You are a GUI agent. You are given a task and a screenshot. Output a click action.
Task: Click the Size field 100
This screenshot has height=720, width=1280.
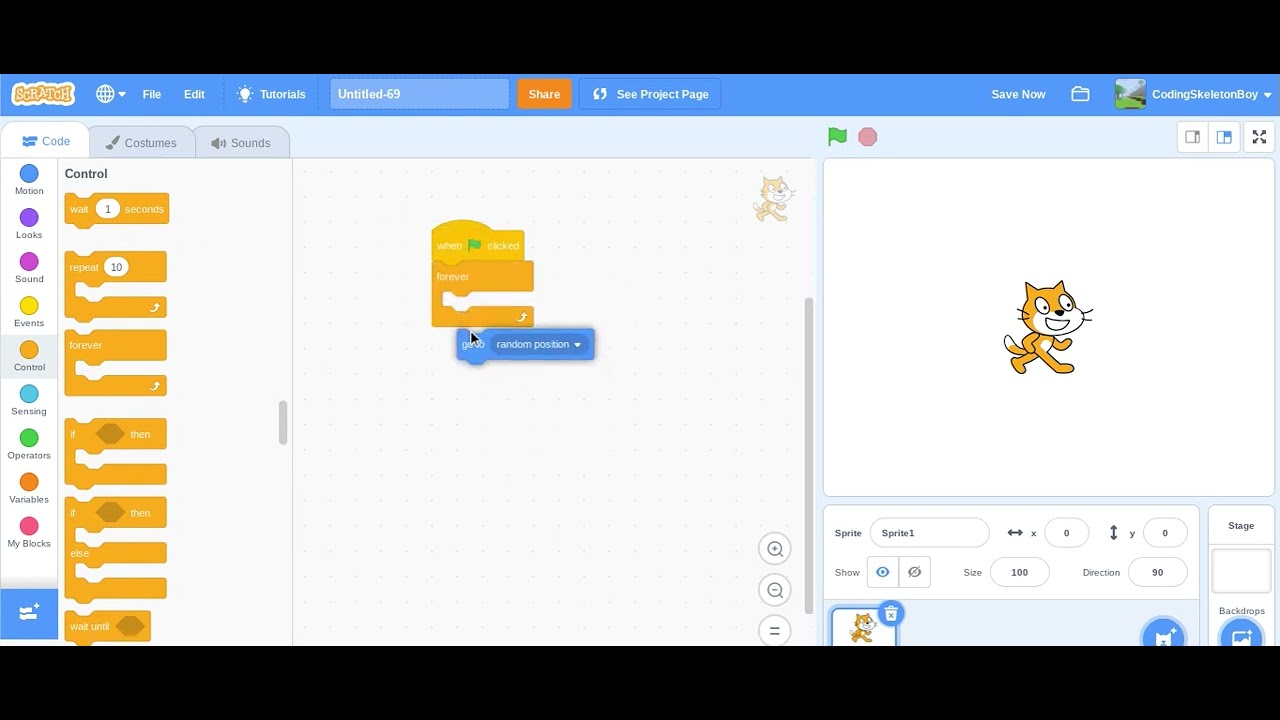[1019, 572]
